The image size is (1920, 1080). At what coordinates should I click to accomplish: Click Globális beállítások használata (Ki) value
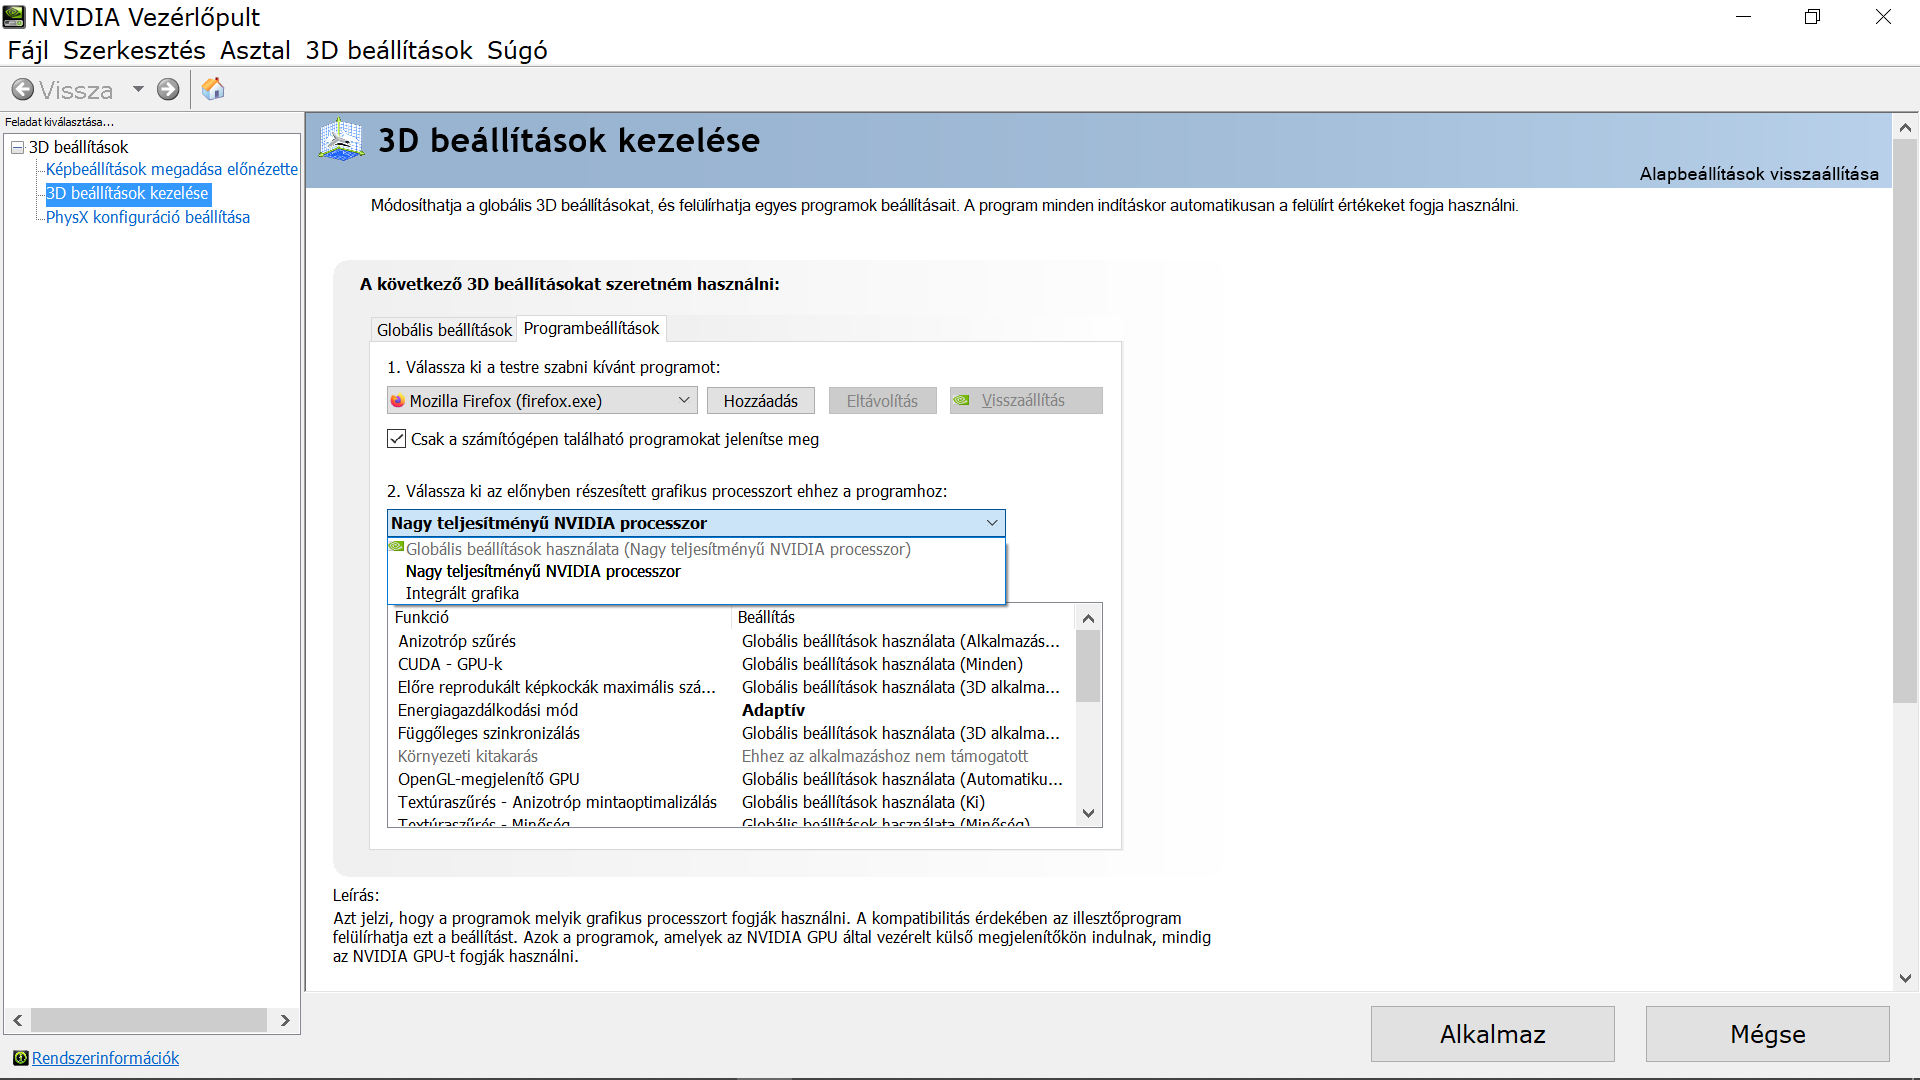tap(863, 802)
